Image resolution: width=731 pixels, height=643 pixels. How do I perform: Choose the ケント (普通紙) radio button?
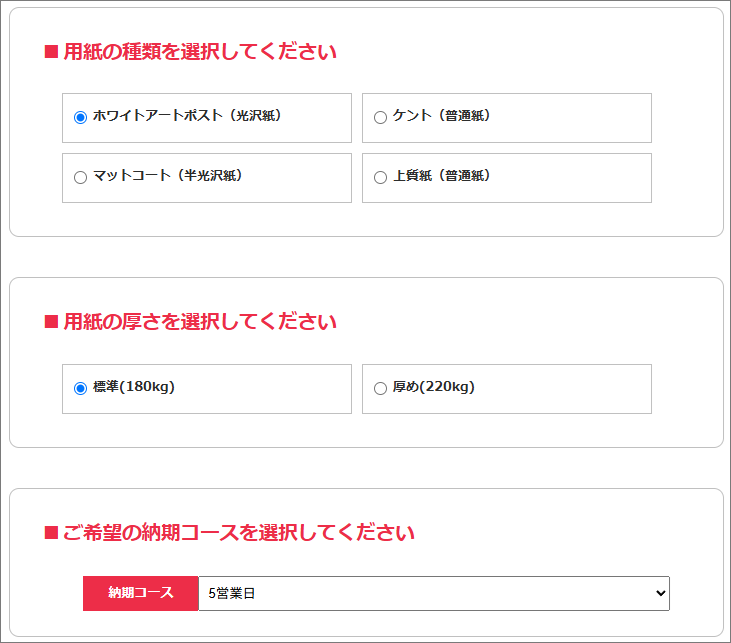click(x=380, y=117)
